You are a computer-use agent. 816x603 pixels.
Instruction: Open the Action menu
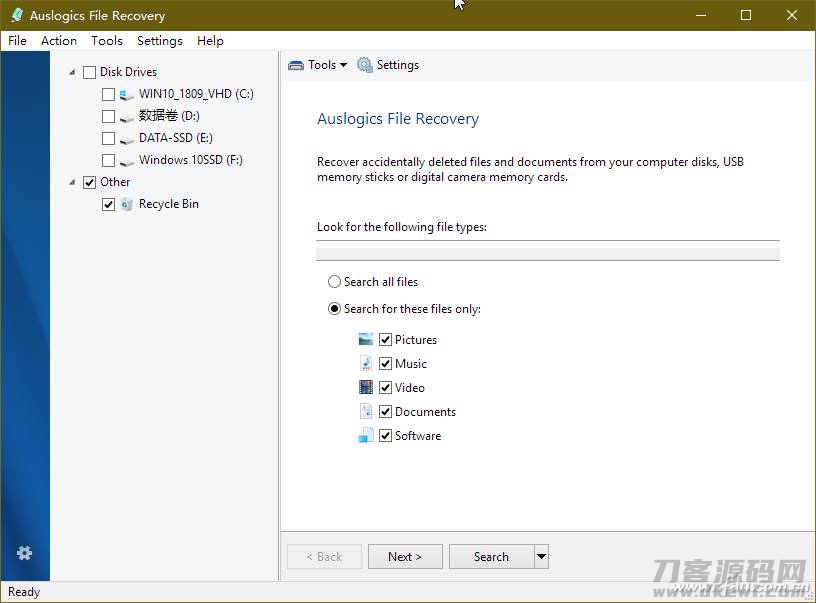click(59, 41)
